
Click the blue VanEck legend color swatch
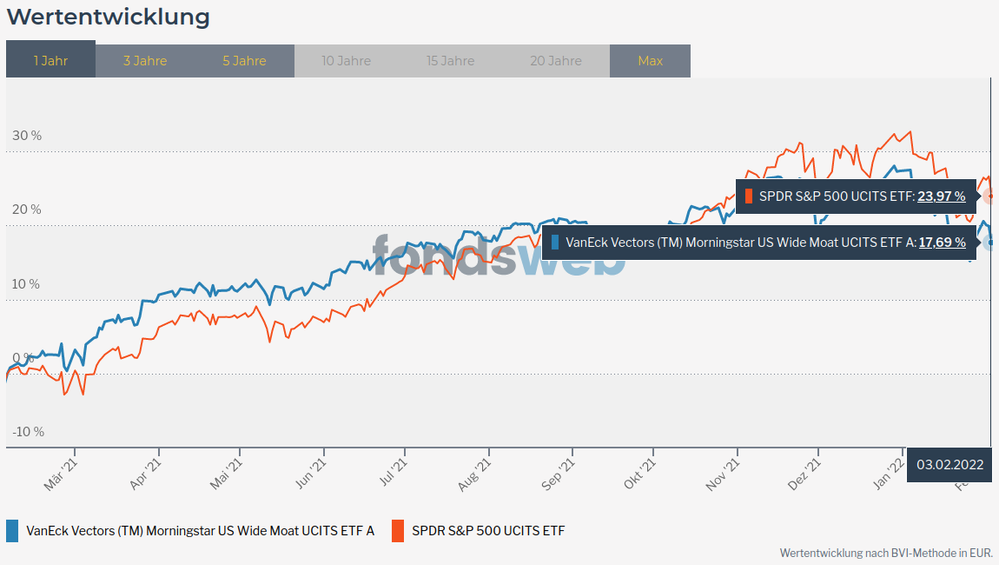12,530
